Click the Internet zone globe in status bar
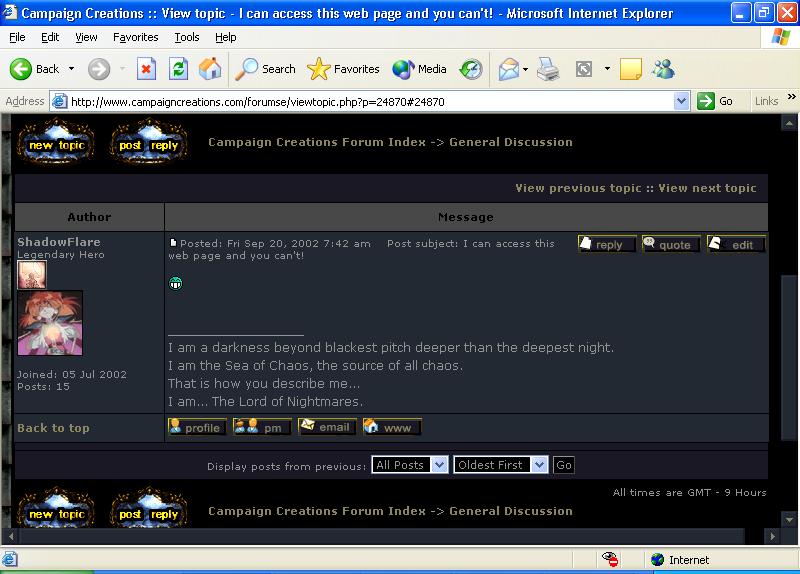This screenshot has width=800, height=574. pos(658,560)
